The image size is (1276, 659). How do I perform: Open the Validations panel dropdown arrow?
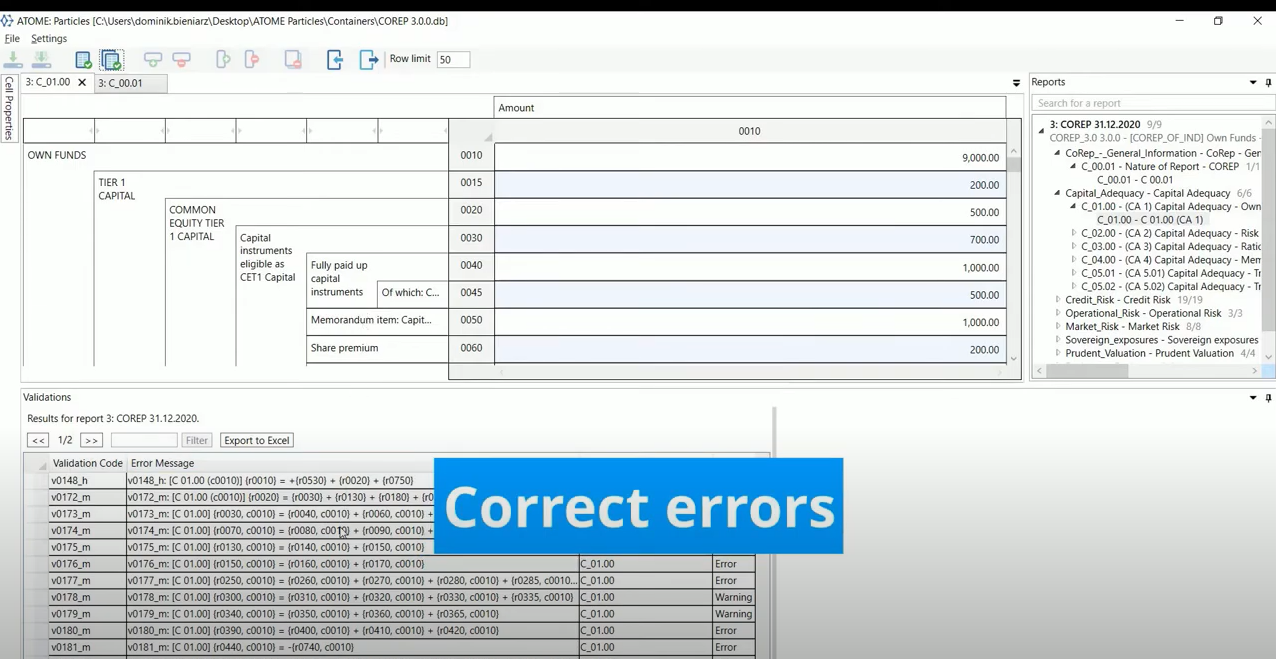(x=1253, y=398)
